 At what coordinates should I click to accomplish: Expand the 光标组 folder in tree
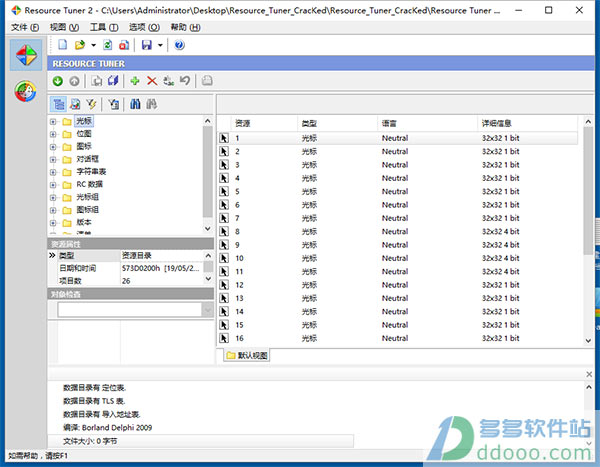point(53,198)
